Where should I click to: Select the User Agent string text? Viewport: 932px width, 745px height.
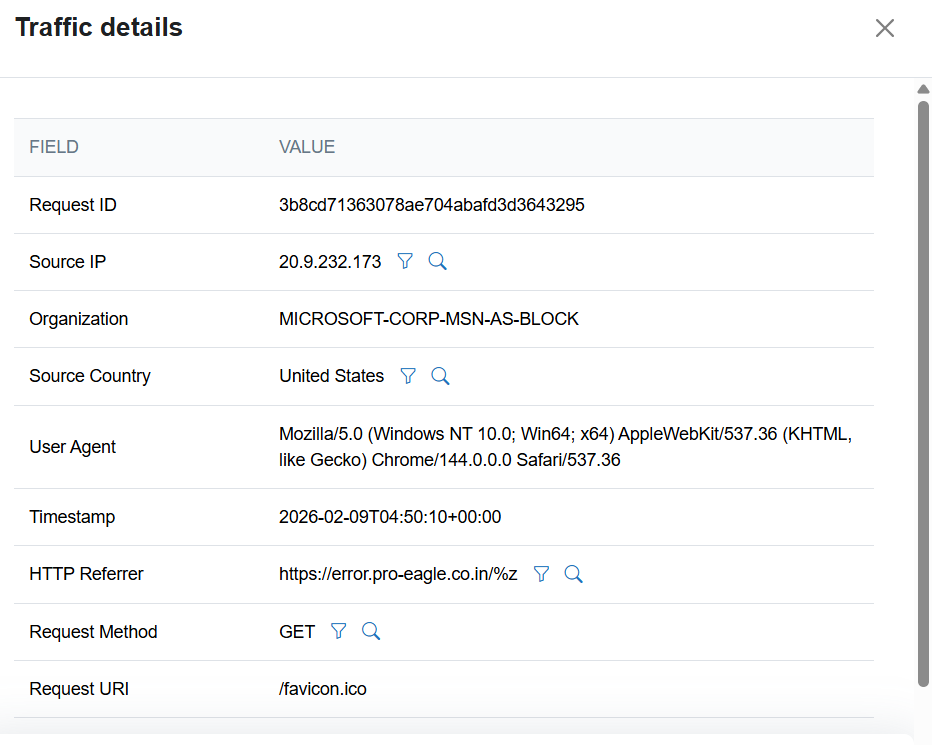click(565, 447)
